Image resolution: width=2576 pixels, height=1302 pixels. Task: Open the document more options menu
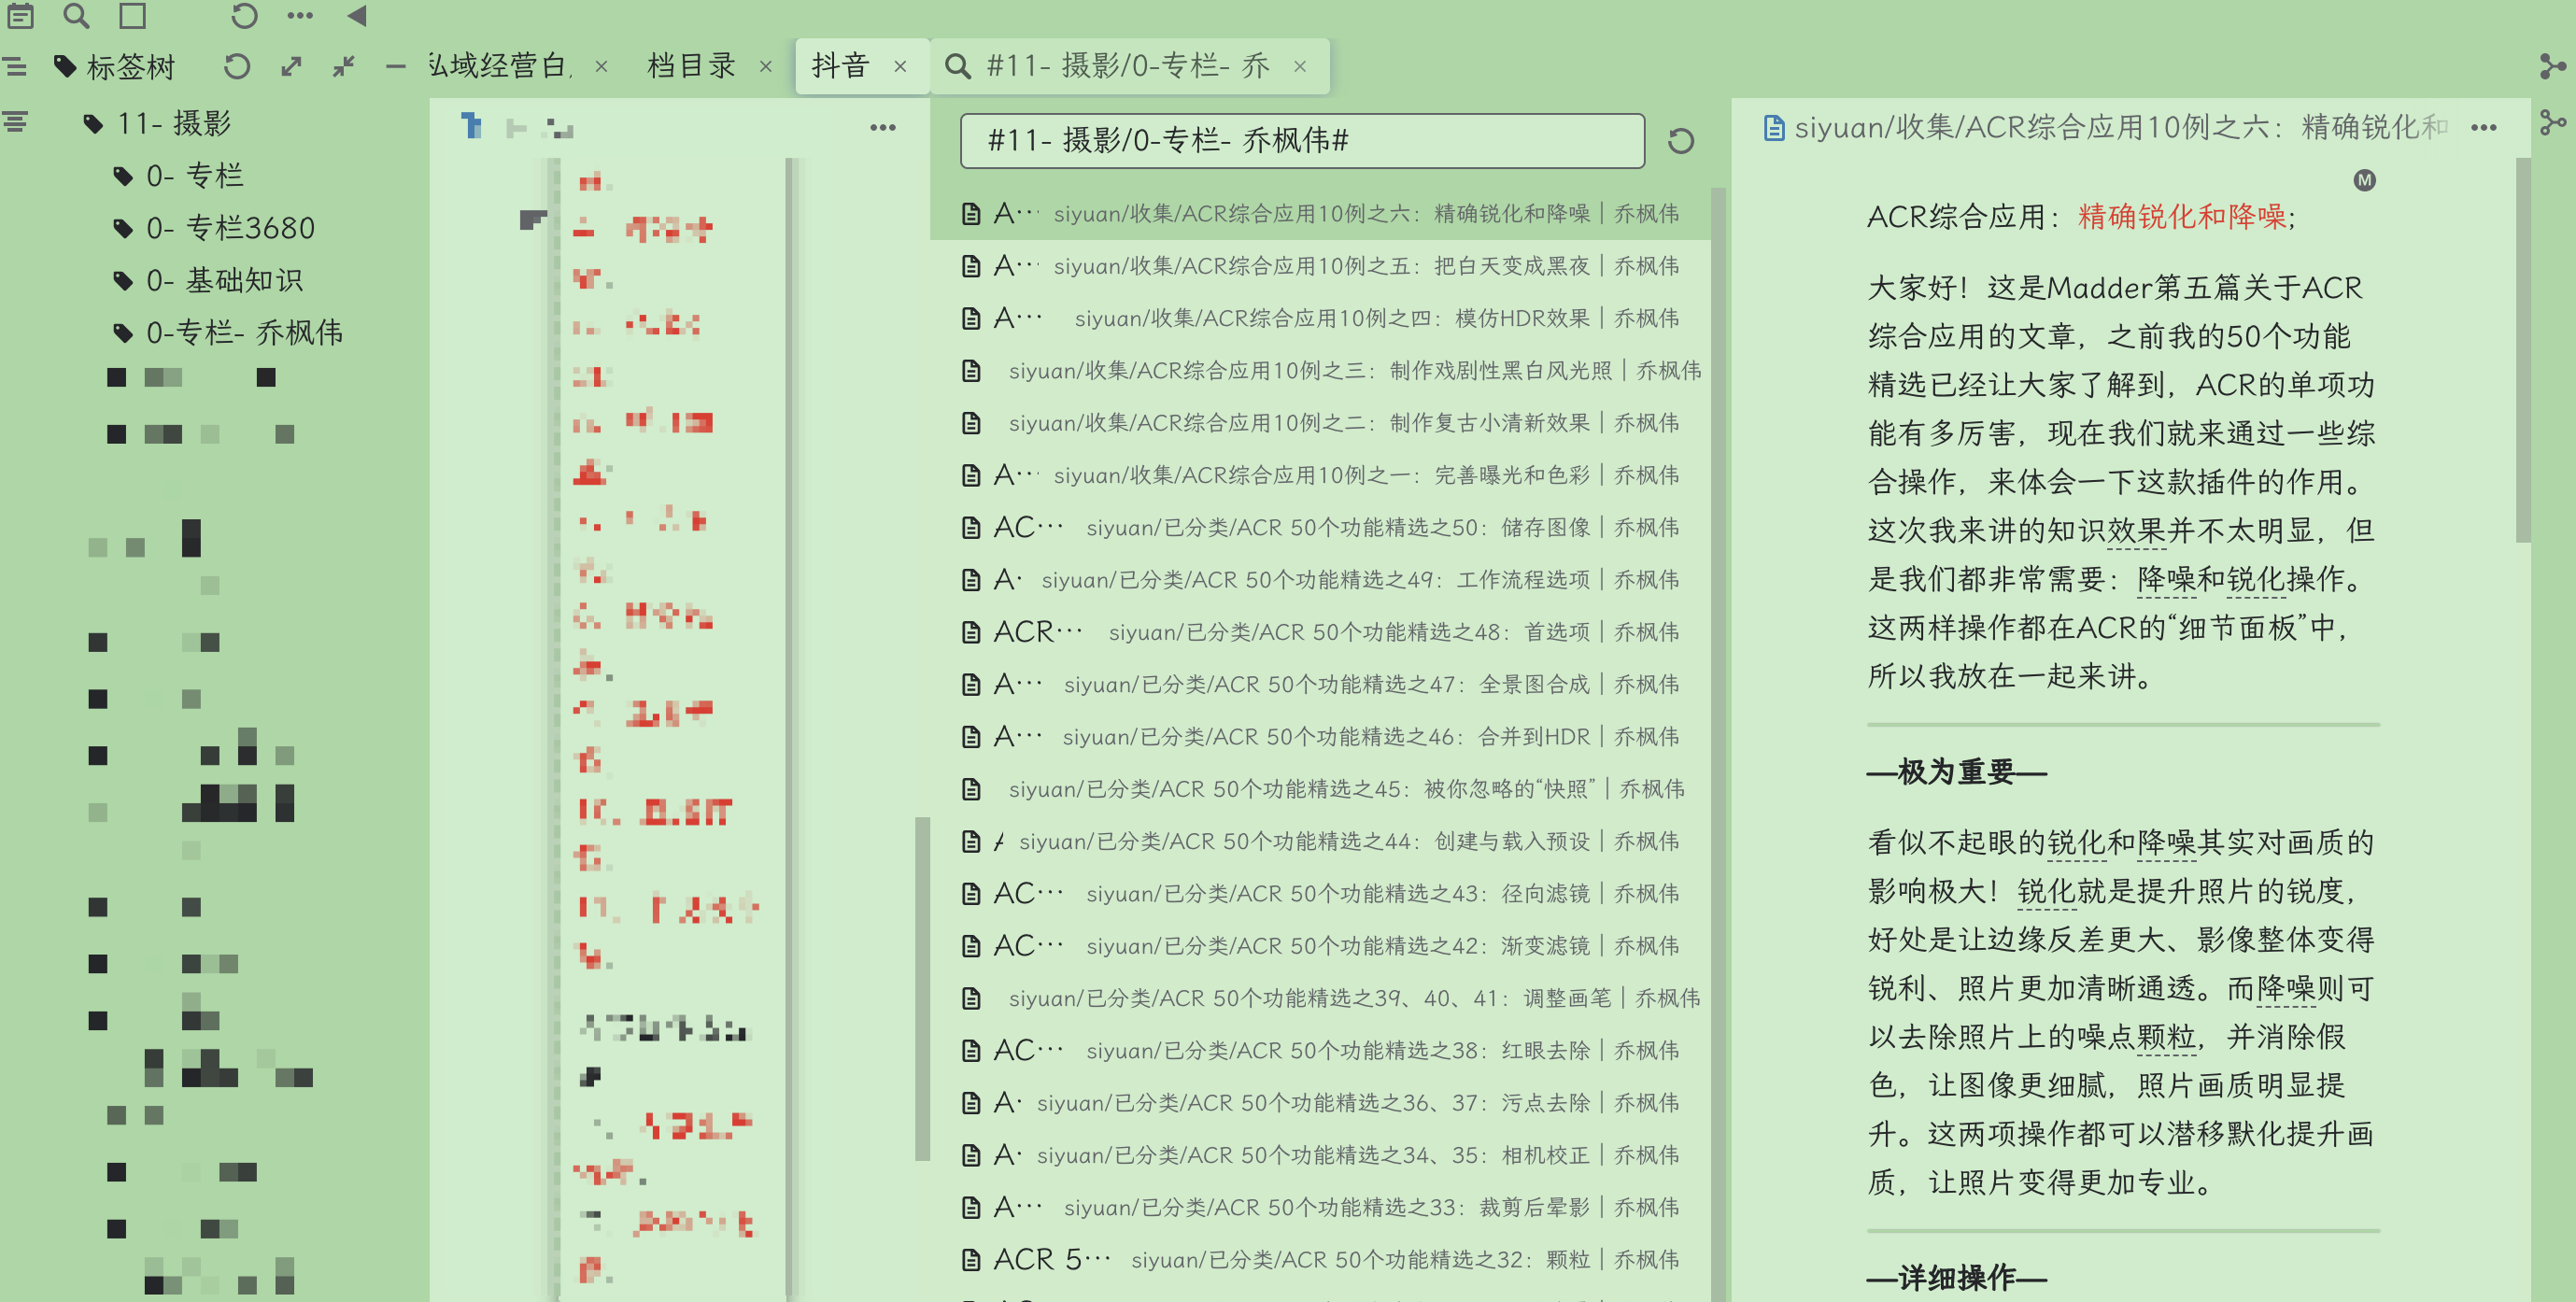click(x=2483, y=128)
